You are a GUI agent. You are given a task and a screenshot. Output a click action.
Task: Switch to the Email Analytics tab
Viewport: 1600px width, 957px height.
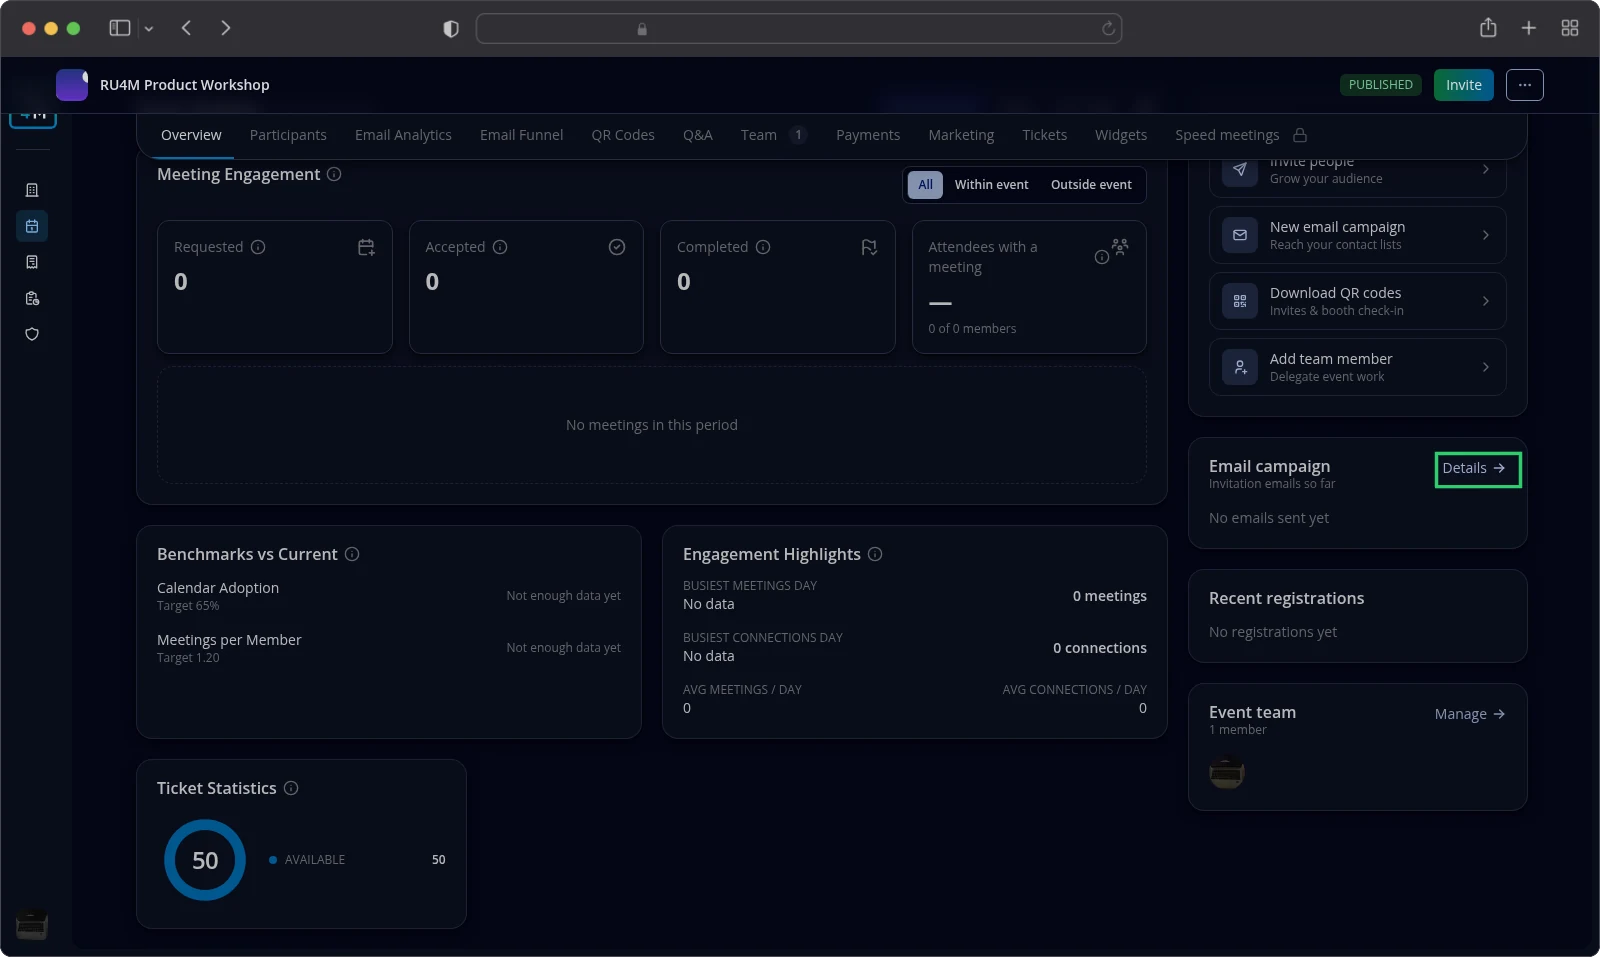tap(403, 135)
